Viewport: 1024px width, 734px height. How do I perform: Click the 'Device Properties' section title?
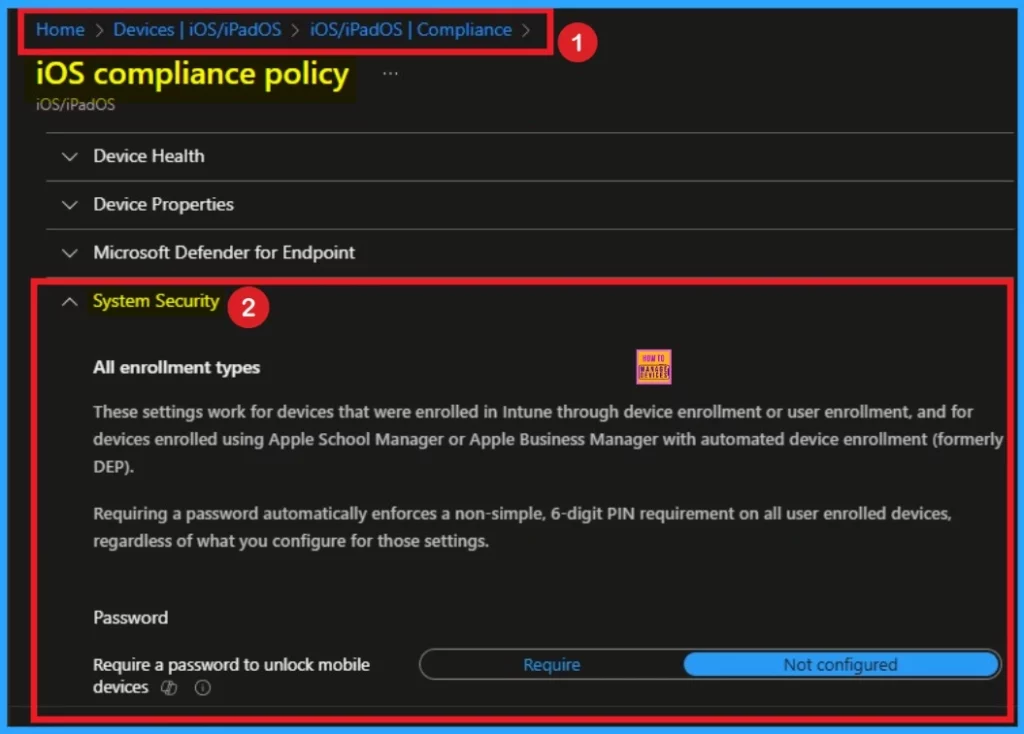pos(163,204)
